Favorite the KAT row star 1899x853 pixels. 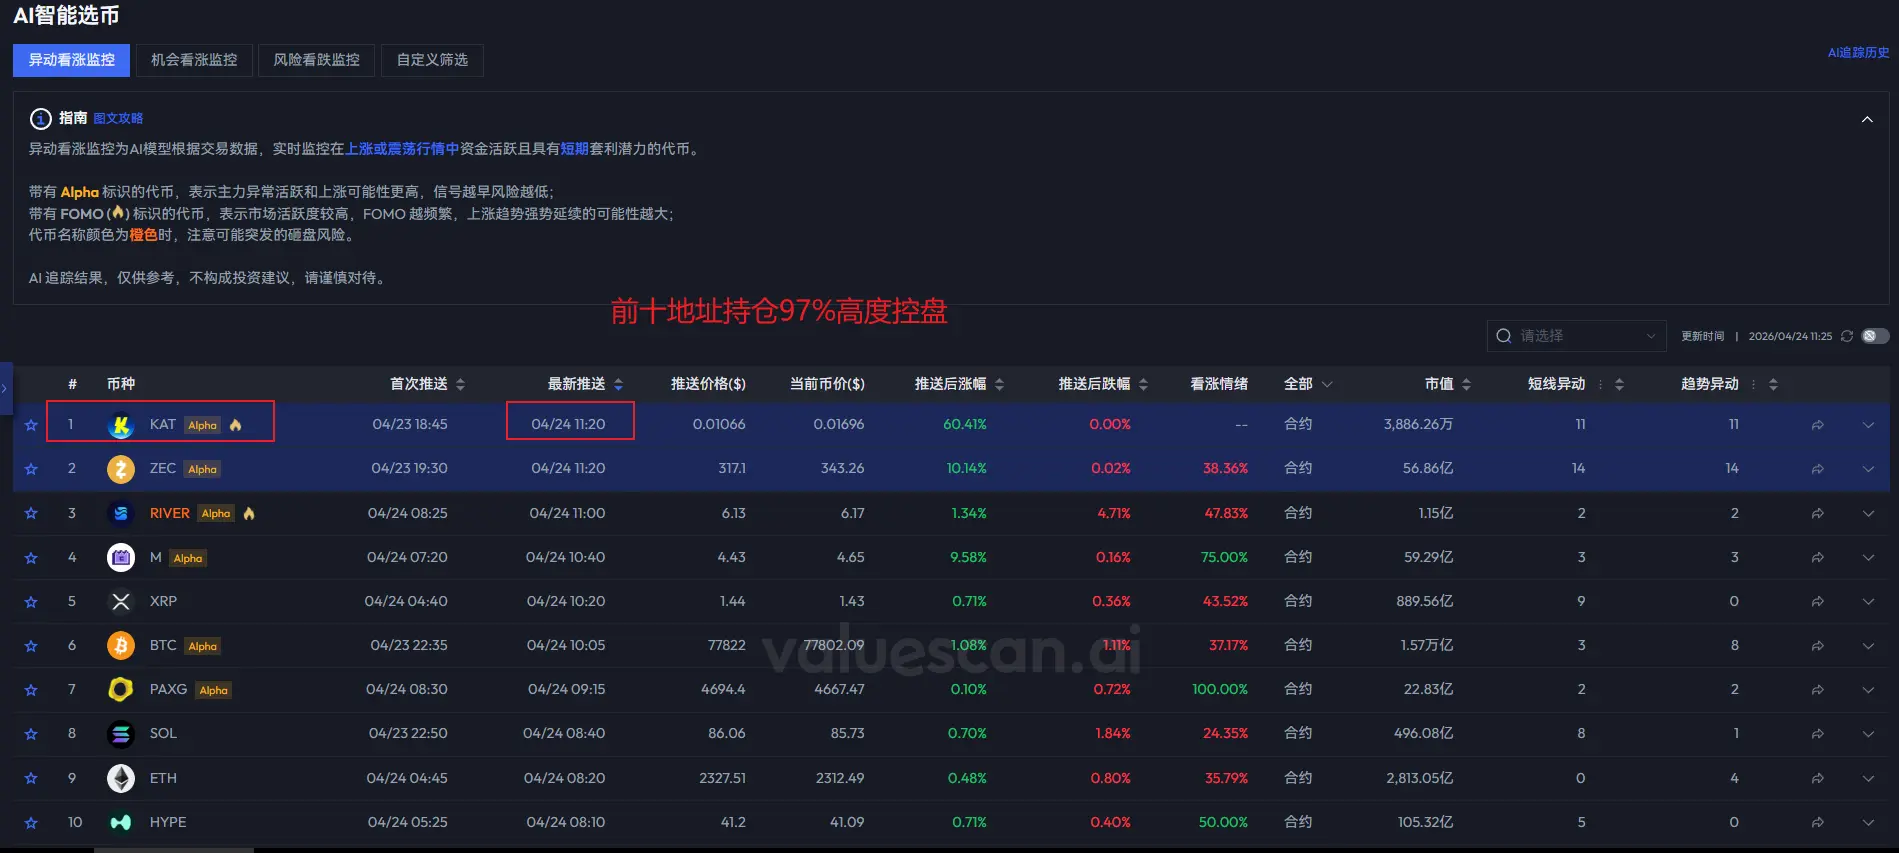click(x=31, y=425)
